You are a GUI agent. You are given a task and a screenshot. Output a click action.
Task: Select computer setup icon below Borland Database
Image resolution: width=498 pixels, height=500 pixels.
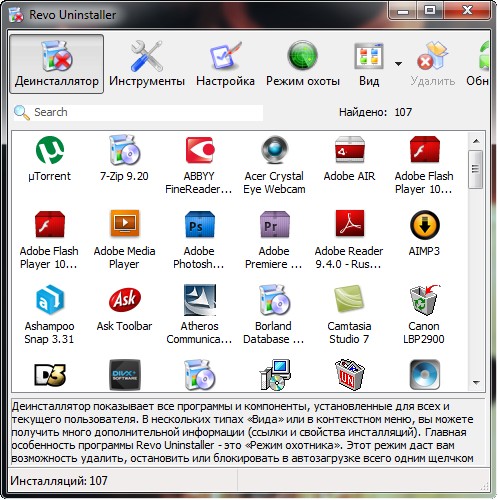tap(274, 375)
